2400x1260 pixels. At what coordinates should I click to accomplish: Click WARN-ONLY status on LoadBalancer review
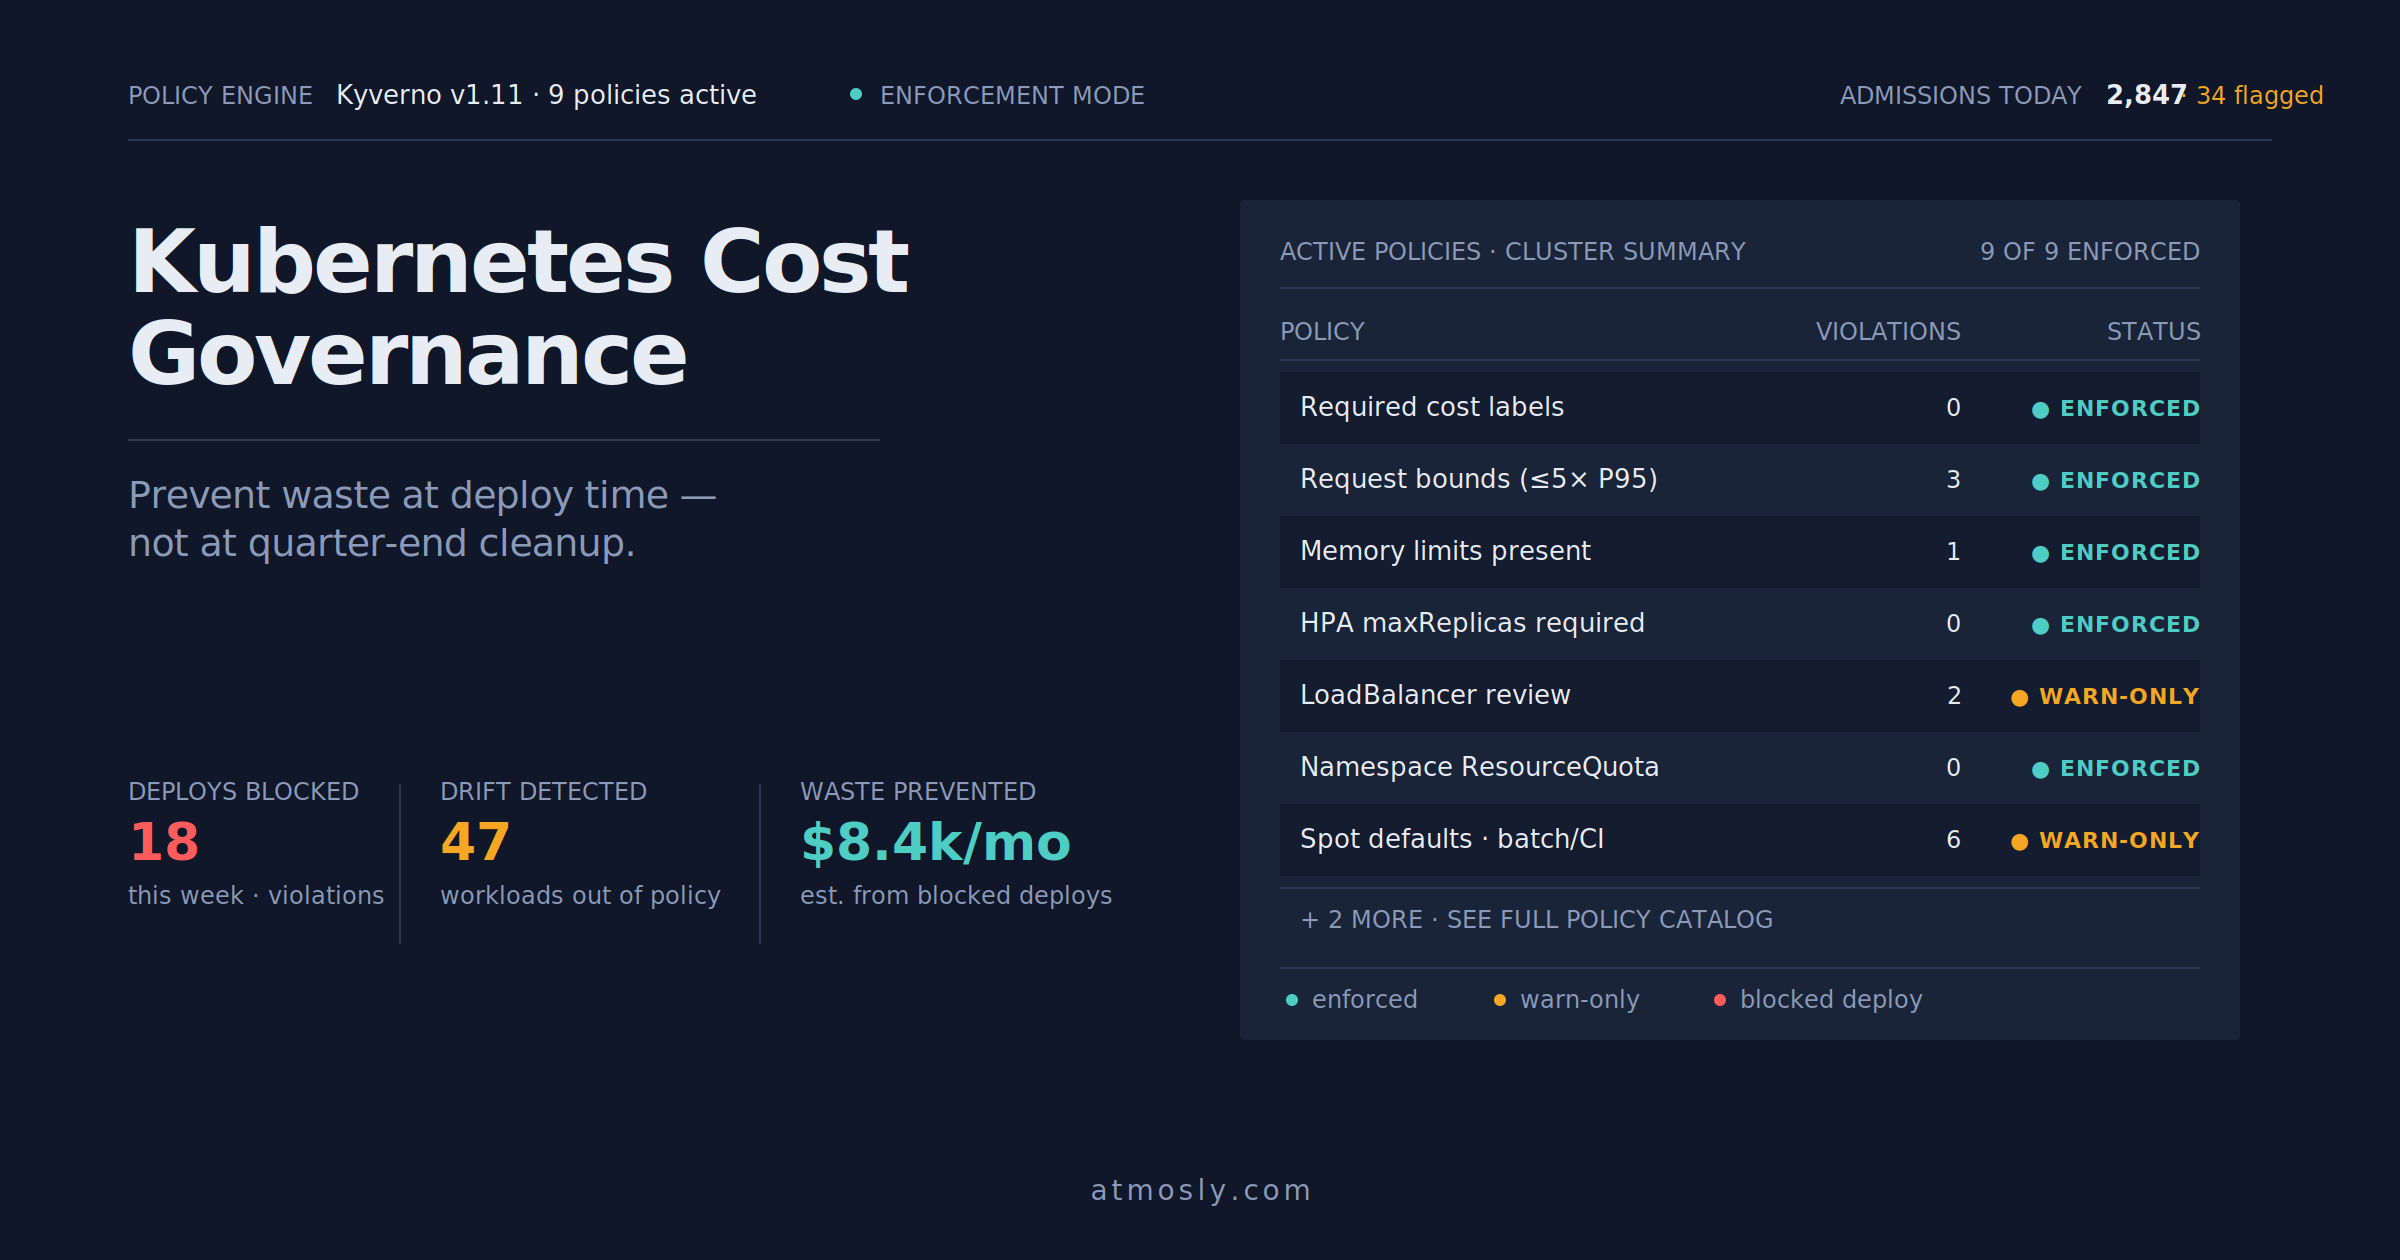point(2119,697)
